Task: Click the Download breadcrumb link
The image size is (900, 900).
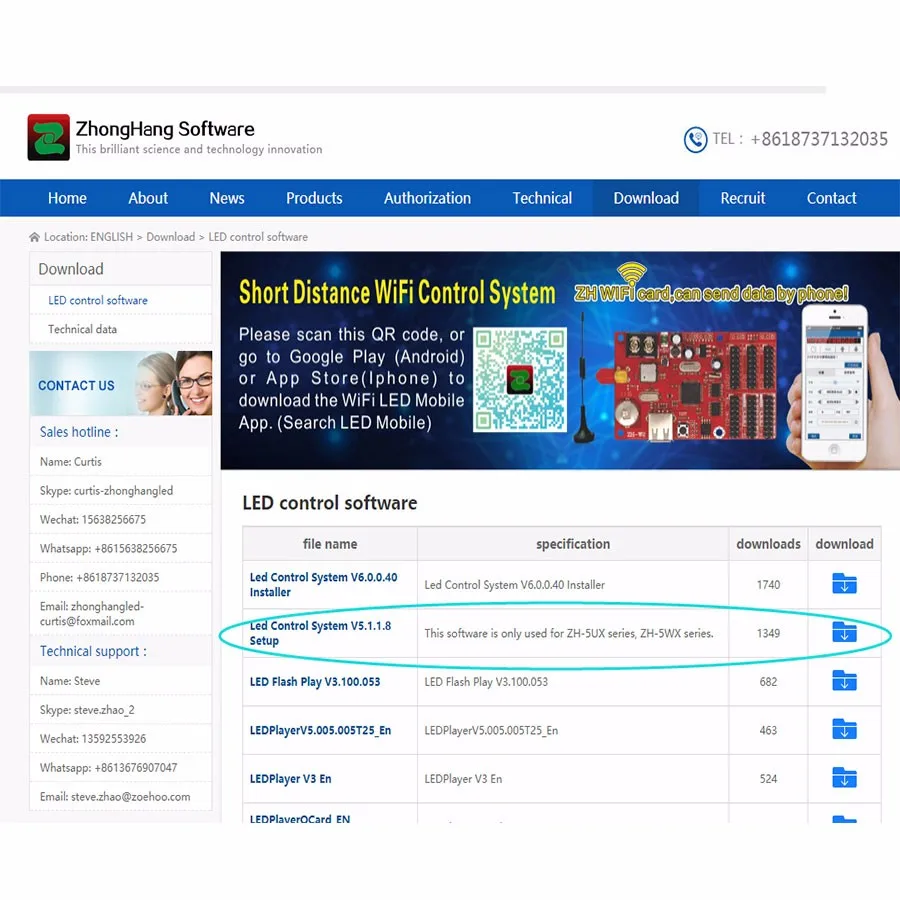Action: (170, 237)
